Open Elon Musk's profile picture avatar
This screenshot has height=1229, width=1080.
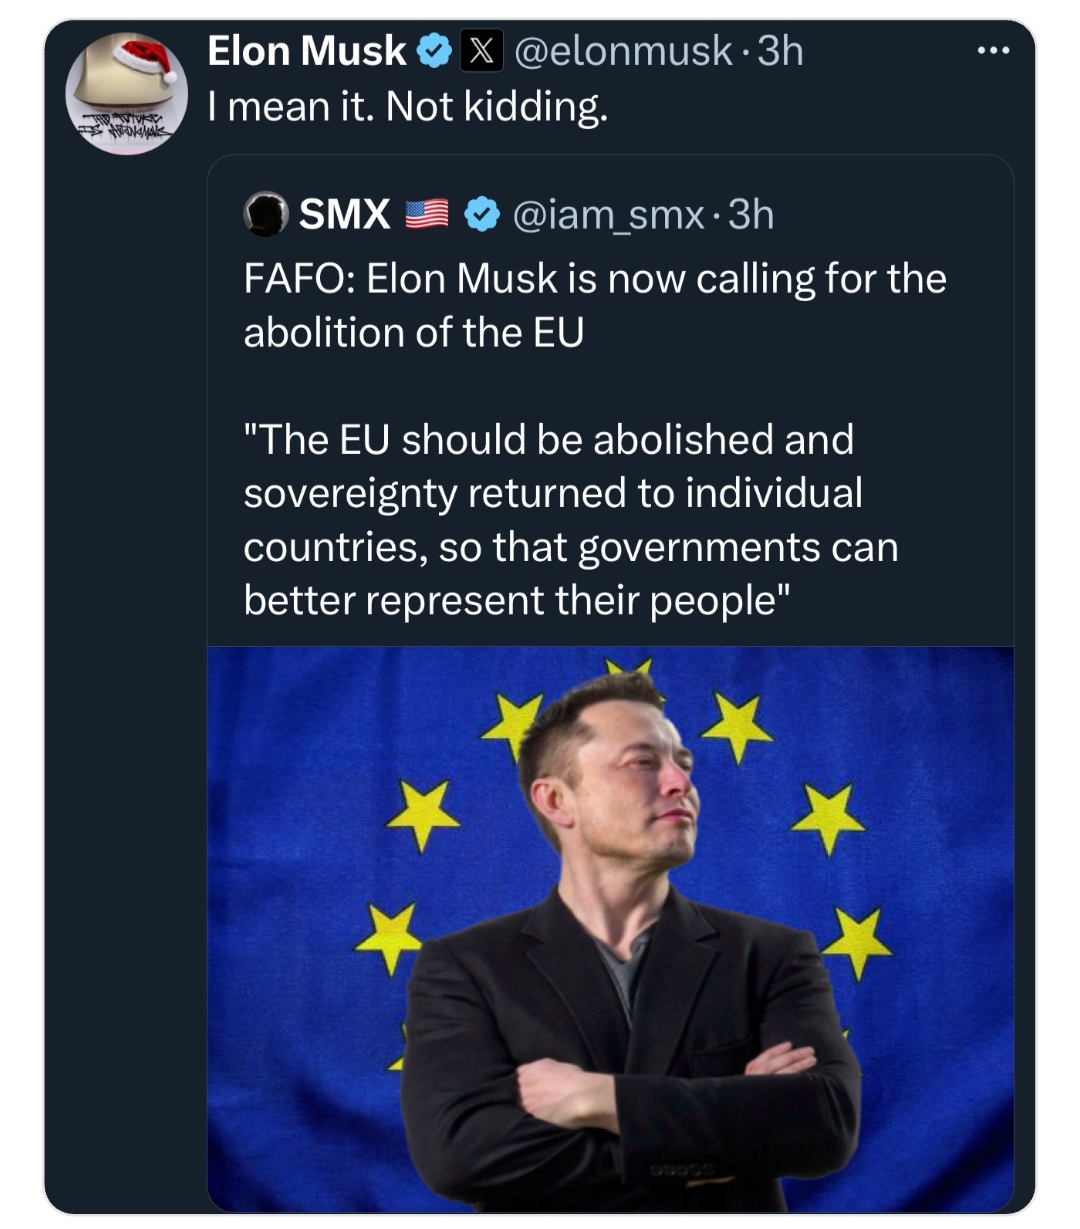click(126, 95)
